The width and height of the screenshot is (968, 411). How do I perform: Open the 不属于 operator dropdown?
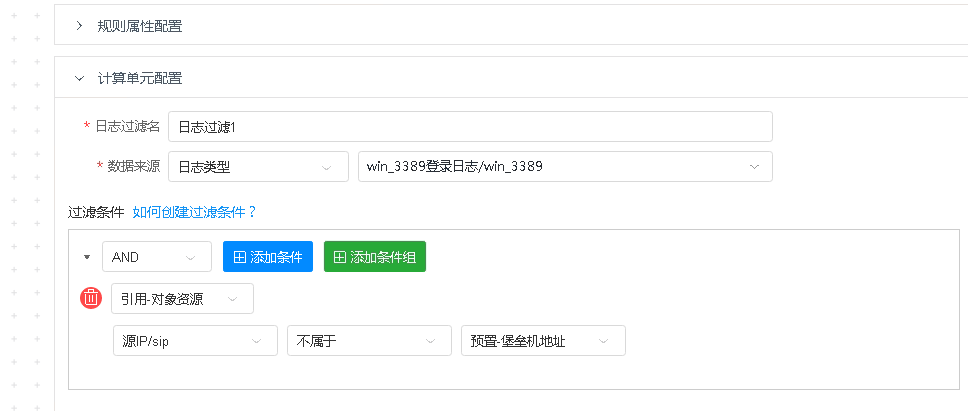(369, 341)
